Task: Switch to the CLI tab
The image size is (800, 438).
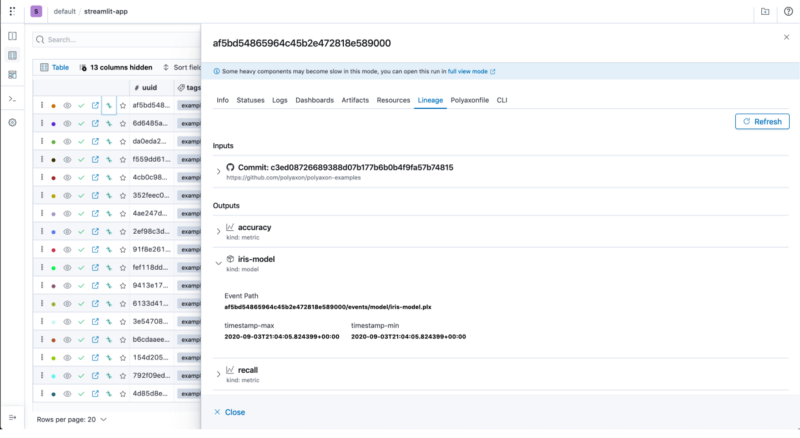Action: tap(502, 100)
